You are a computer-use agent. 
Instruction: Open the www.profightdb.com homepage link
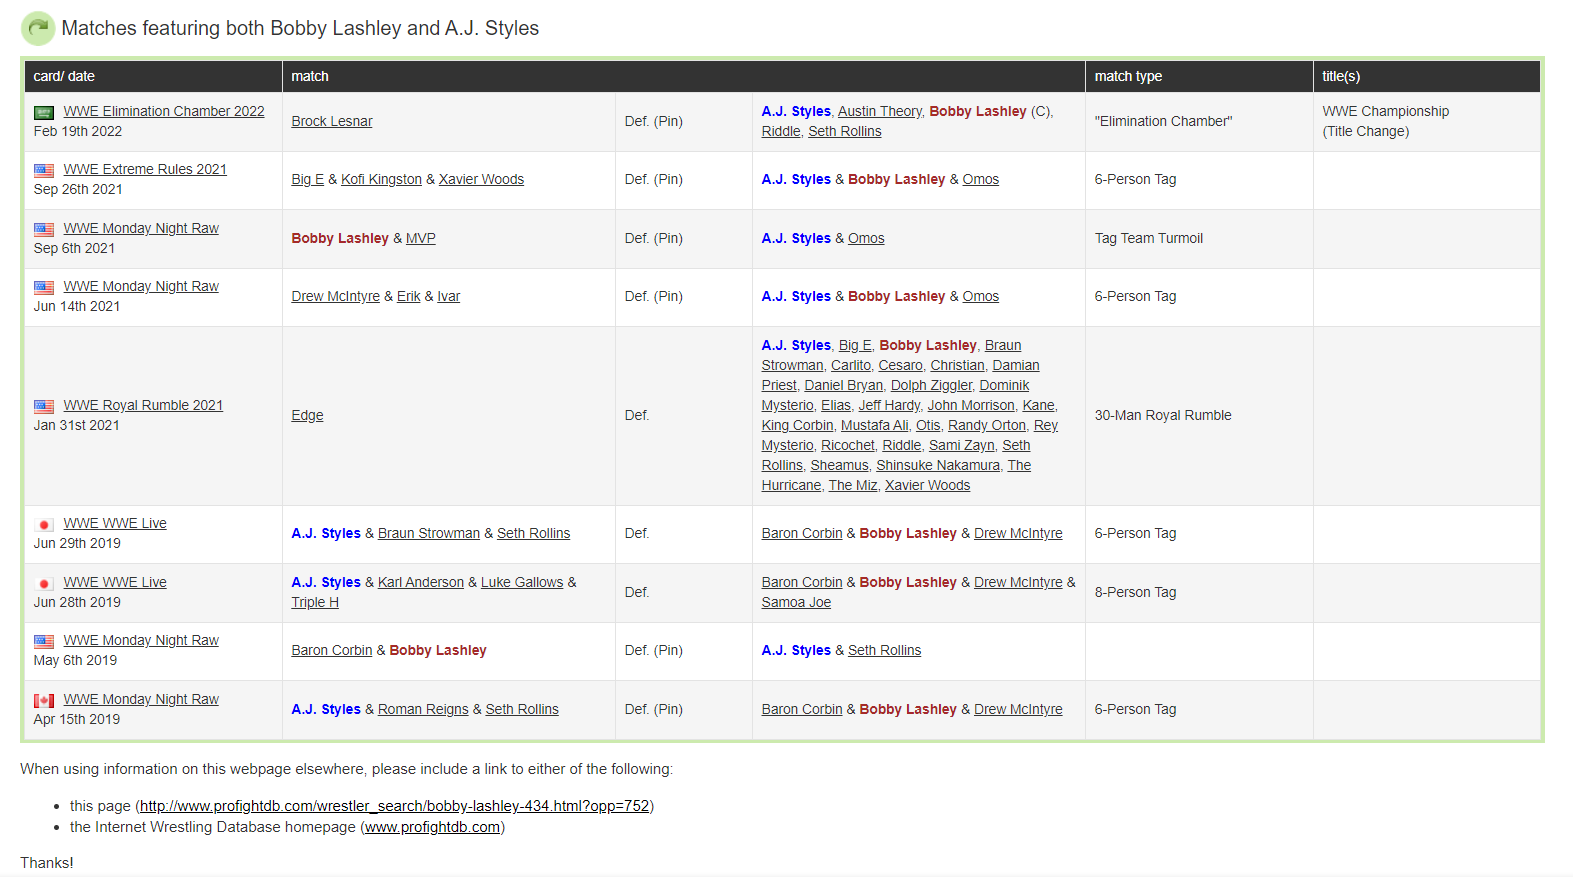tap(433, 827)
